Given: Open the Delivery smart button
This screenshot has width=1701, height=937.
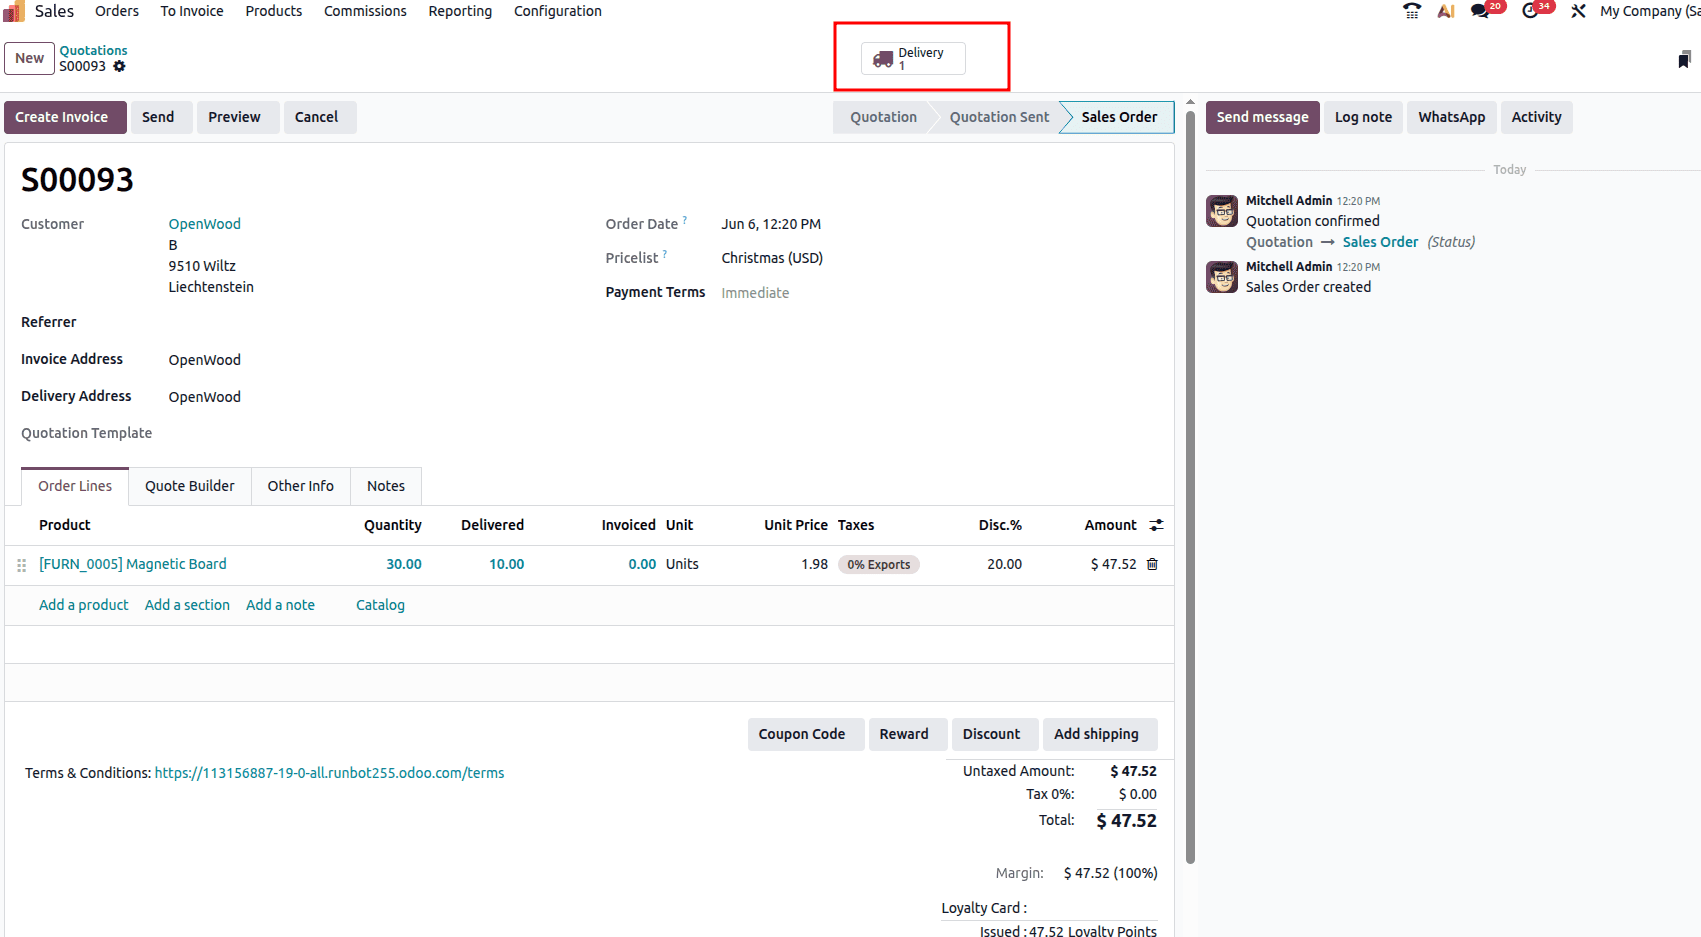Looking at the screenshot, I should (913, 58).
